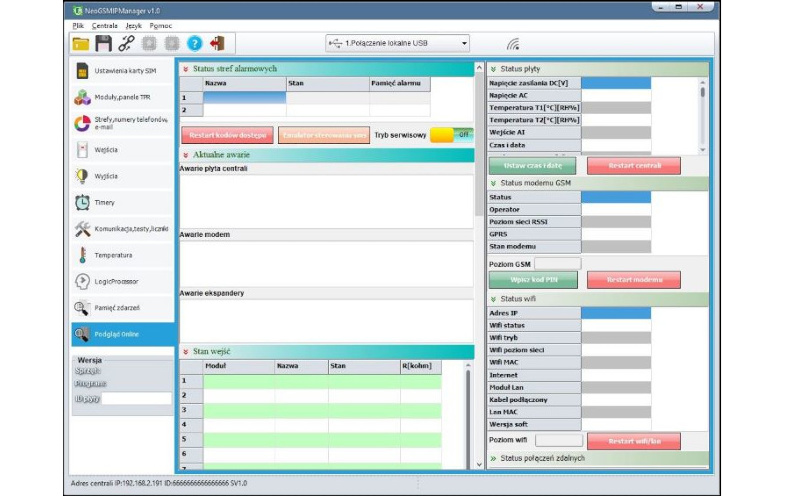785x496 pixels.
Task: Connect using the chain link toolbar icon
Action: [x=126, y=44]
